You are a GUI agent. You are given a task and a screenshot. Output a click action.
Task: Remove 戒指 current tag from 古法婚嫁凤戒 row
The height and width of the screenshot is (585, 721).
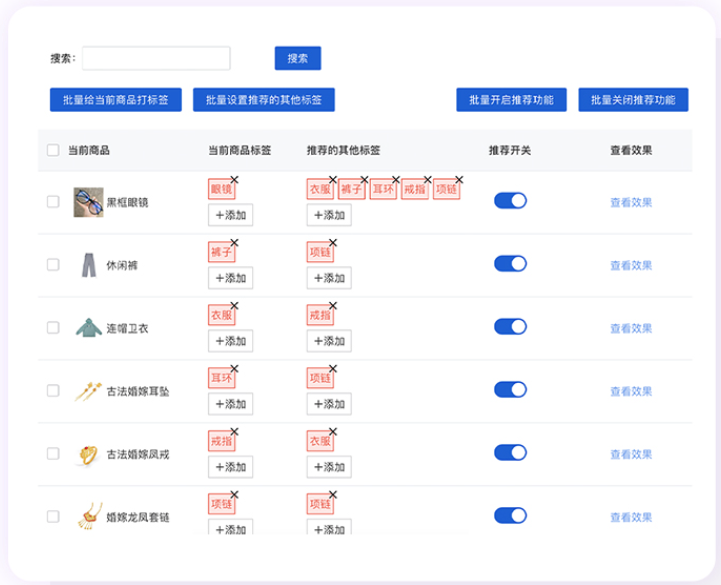tap(235, 432)
